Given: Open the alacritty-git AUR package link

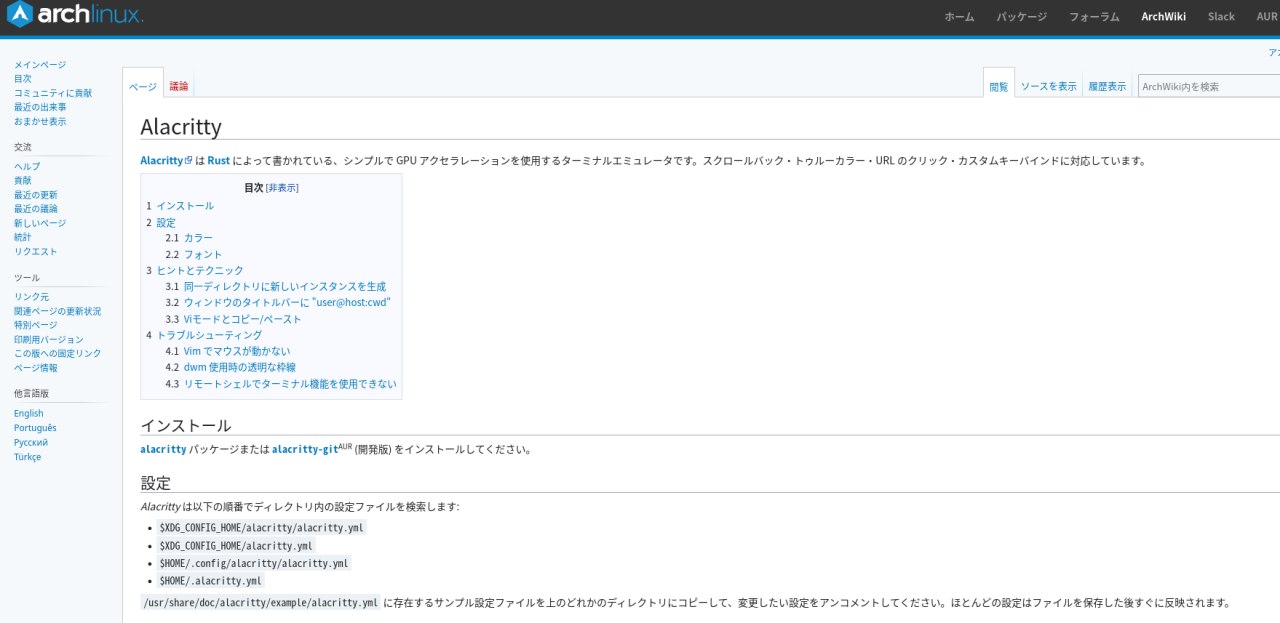Looking at the screenshot, I should coord(305,450).
